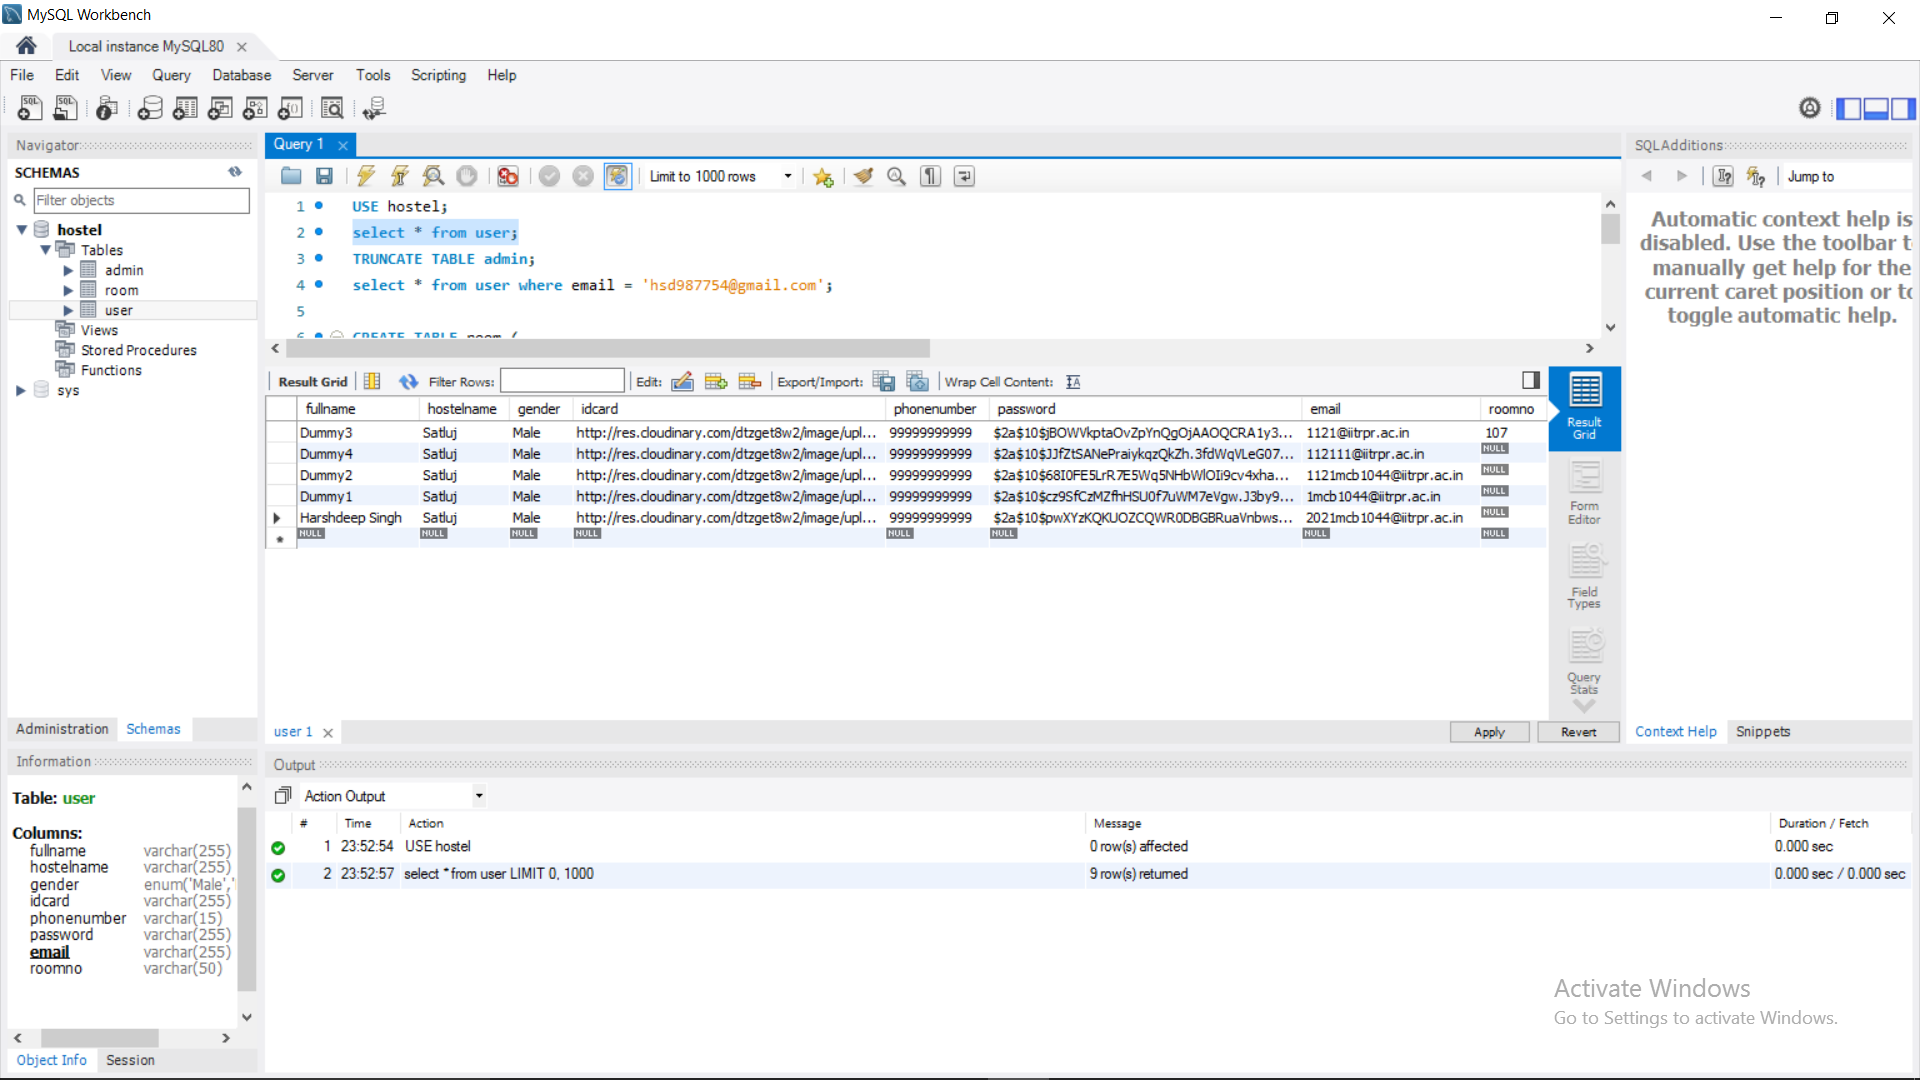Image resolution: width=1920 pixels, height=1080 pixels.
Task: Reconnect to DBMS toolbar icon
Action: [x=374, y=108]
